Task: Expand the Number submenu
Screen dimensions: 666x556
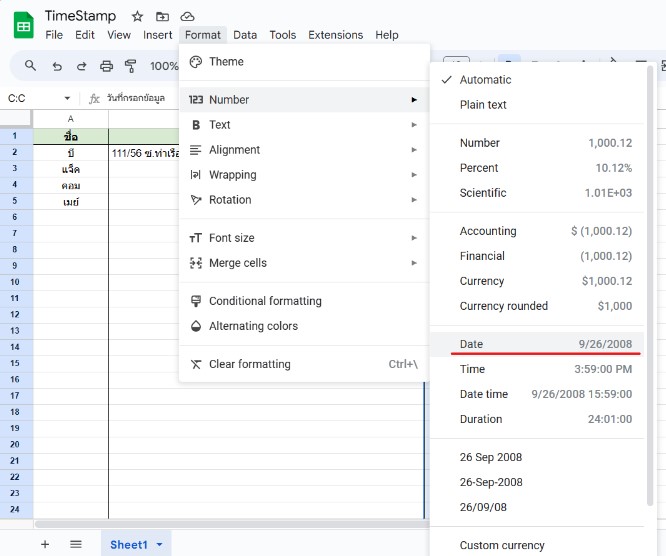Action: [305, 100]
